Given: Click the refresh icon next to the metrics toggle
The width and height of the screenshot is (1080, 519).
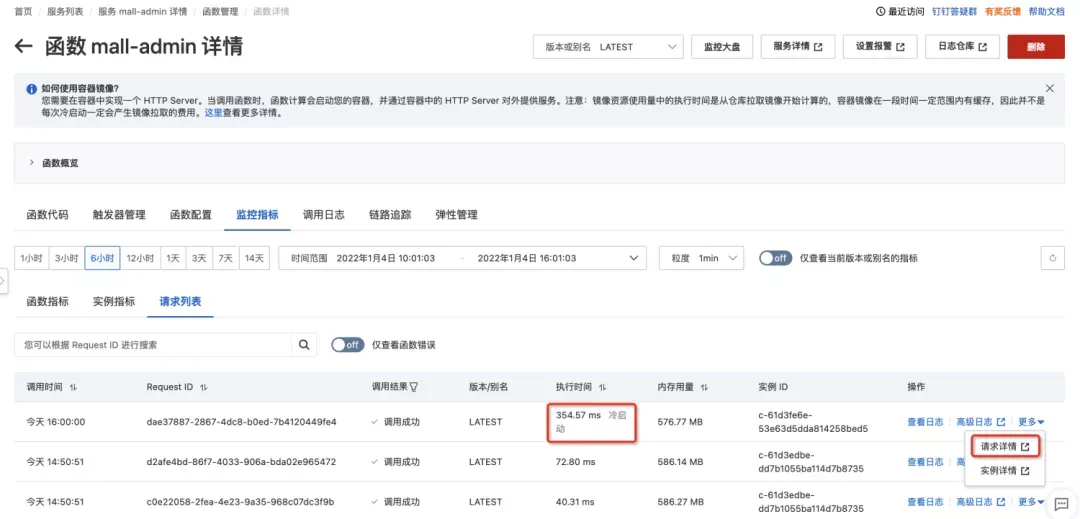Looking at the screenshot, I should [1052, 258].
